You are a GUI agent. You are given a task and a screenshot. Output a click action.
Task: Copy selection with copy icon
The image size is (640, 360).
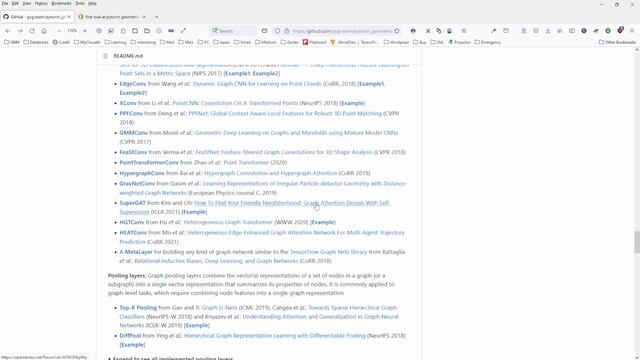coord(439,31)
